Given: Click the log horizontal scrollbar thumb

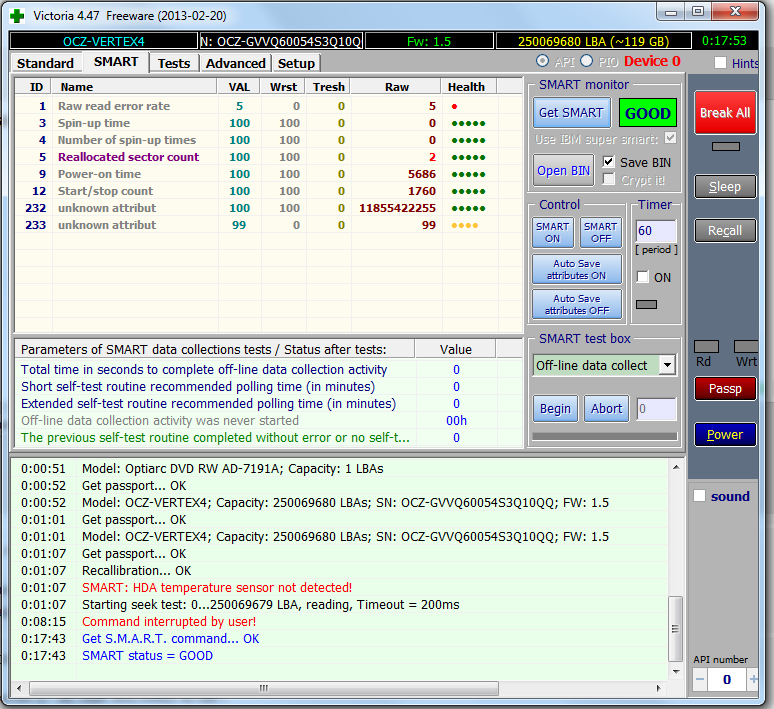Looking at the screenshot, I should click(264, 688).
